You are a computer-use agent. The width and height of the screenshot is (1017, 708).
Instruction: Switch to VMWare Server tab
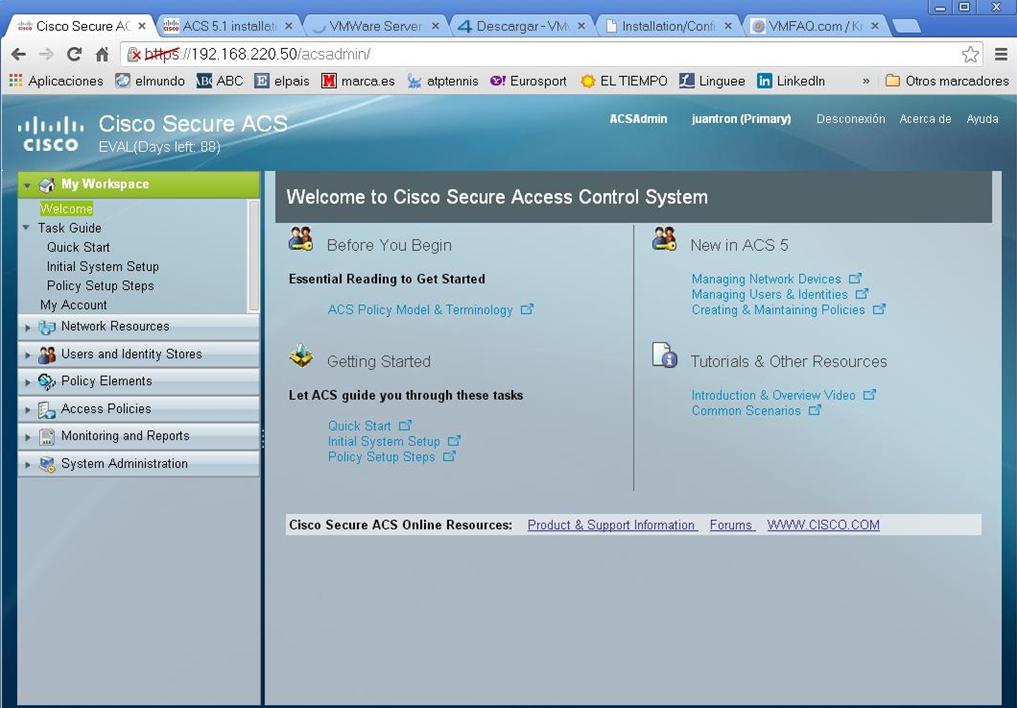(375, 26)
